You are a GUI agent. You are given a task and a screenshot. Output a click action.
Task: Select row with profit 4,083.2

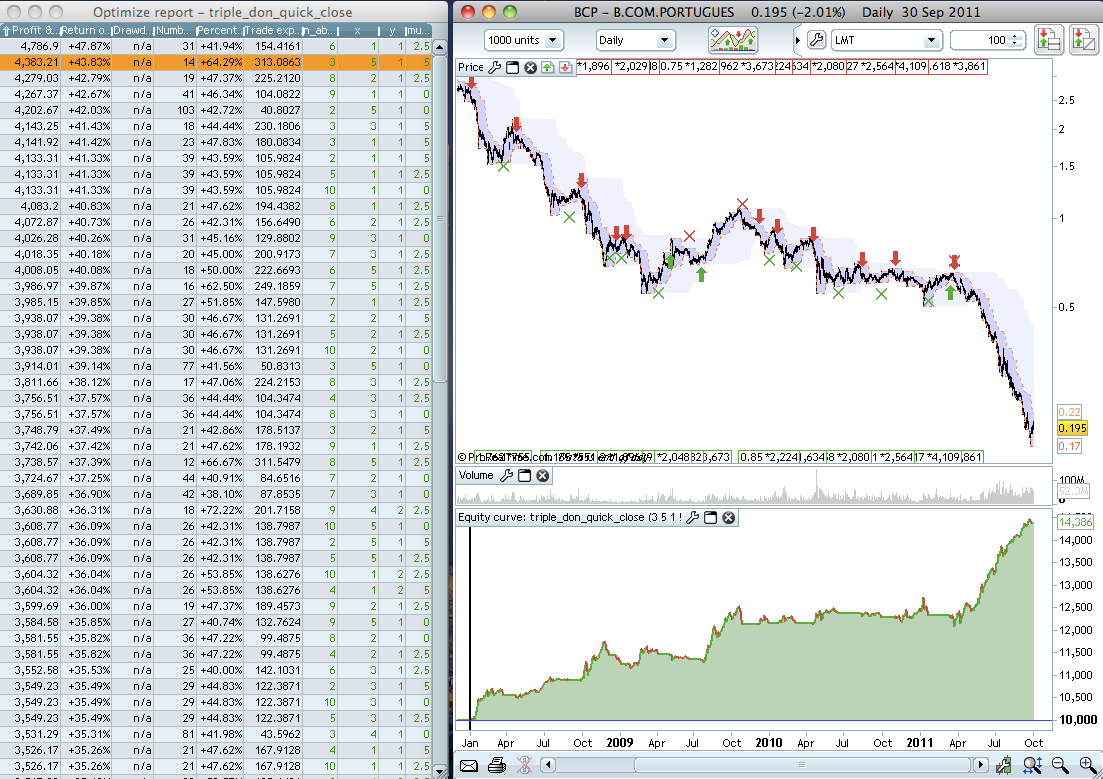(215, 206)
